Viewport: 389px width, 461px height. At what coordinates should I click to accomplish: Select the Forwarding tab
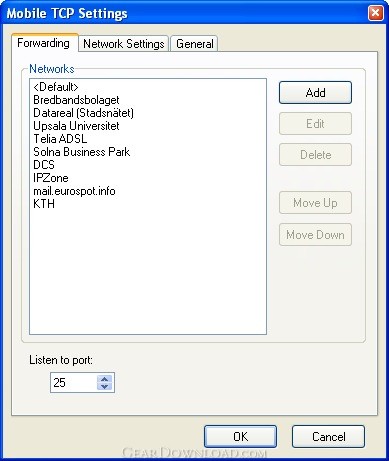(44, 43)
